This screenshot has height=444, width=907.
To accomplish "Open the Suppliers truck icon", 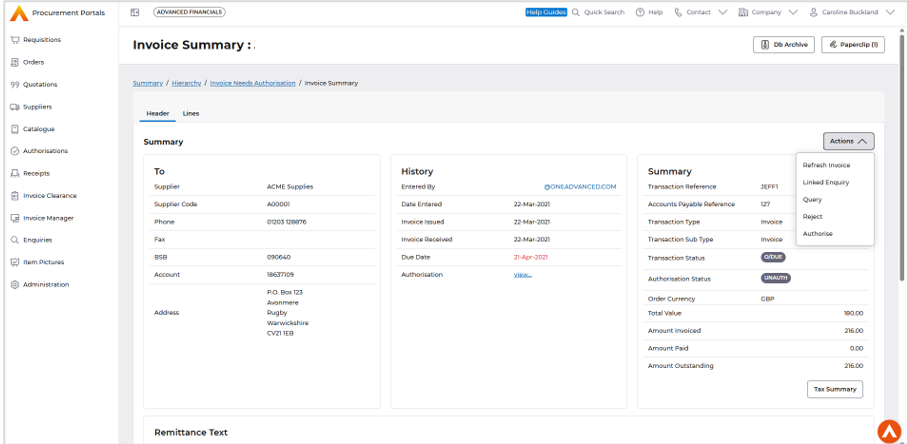I will point(15,107).
